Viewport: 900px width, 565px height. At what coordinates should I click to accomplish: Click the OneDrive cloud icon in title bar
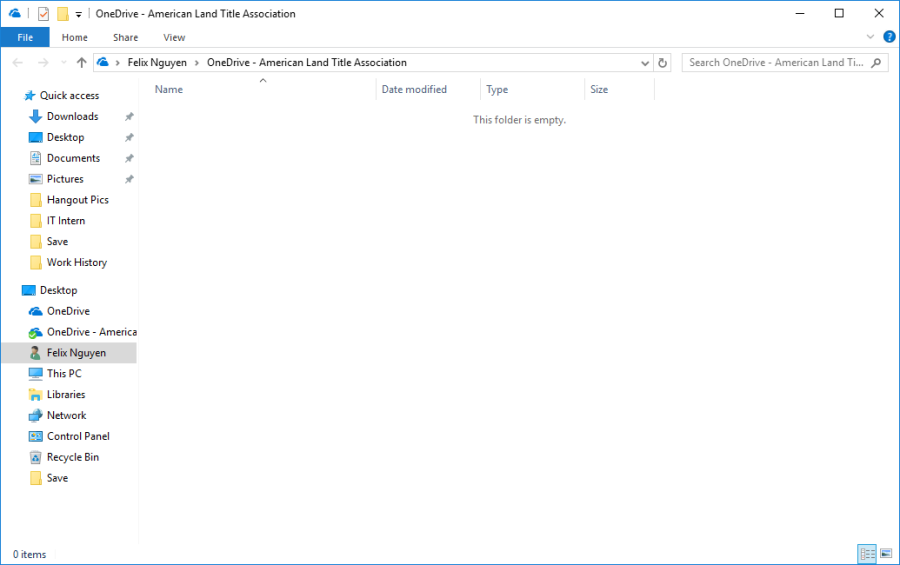point(15,13)
